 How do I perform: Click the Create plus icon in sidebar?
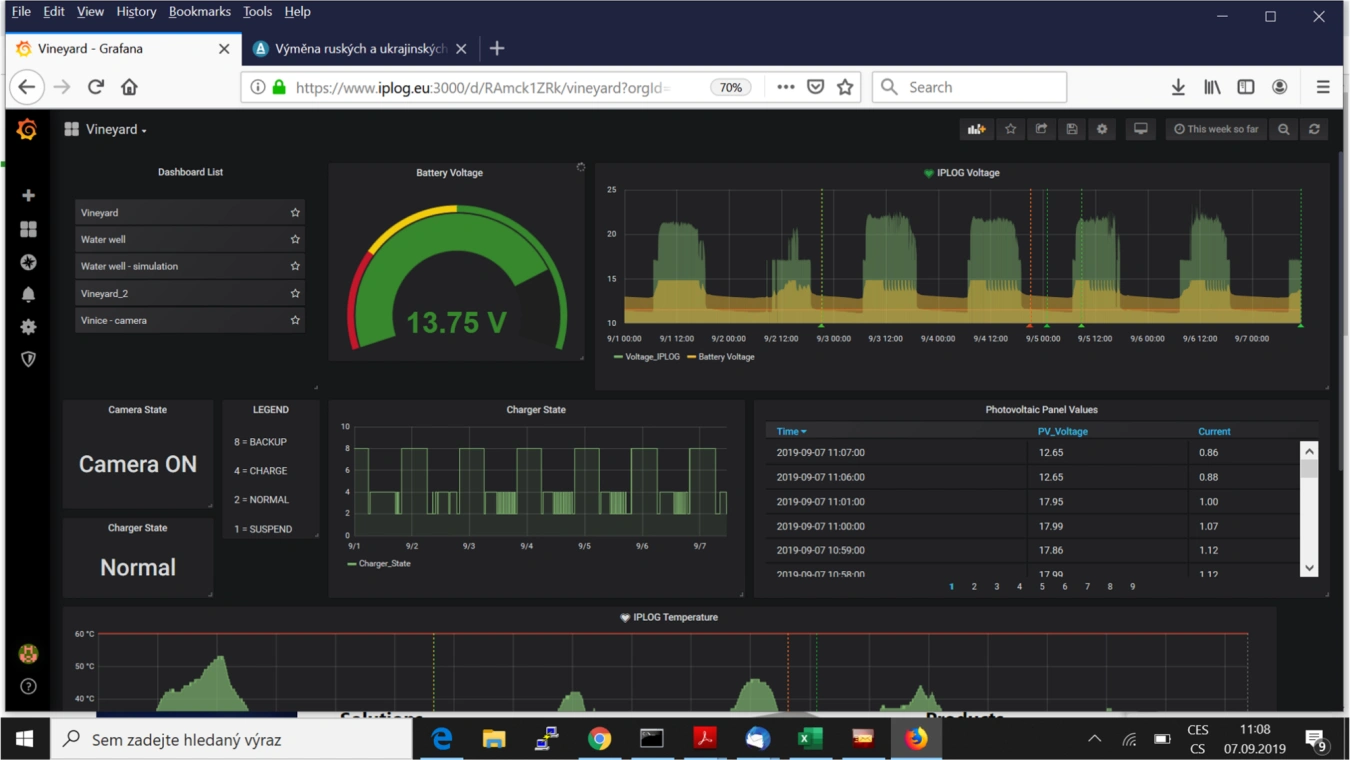[x=28, y=196]
